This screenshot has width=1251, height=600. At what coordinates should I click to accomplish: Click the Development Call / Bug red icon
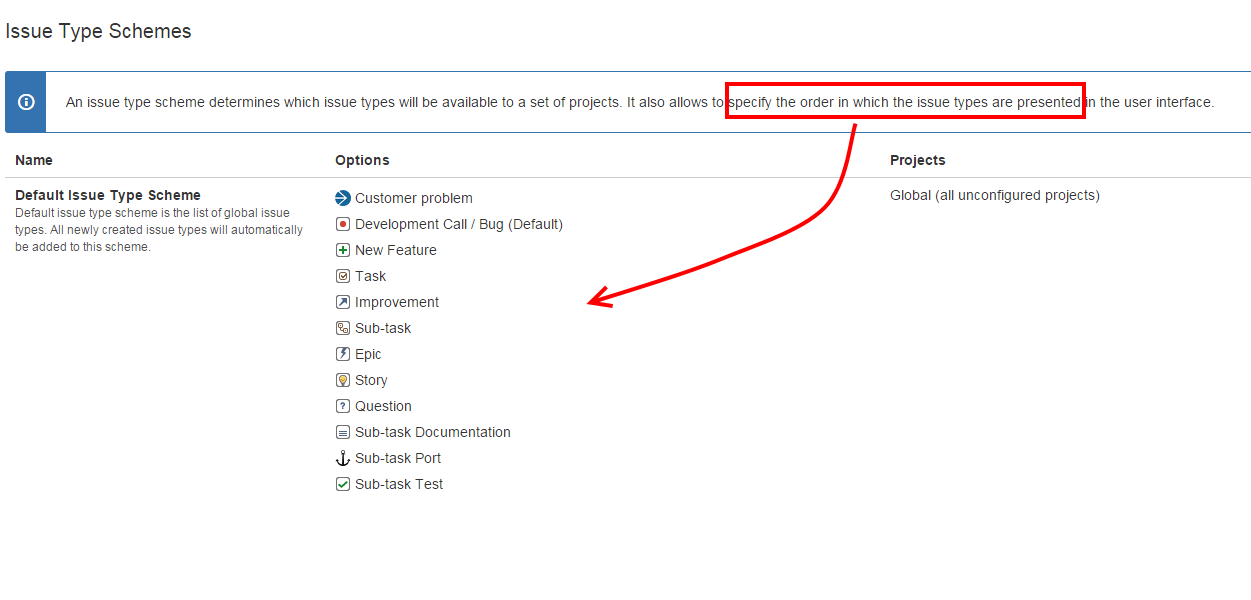343,224
